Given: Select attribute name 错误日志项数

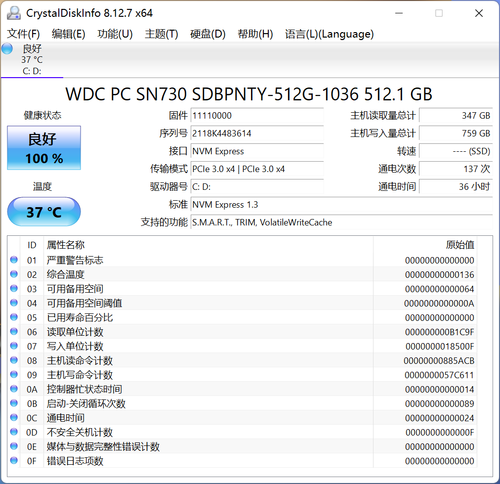Looking at the screenshot, I should (75, 461).
